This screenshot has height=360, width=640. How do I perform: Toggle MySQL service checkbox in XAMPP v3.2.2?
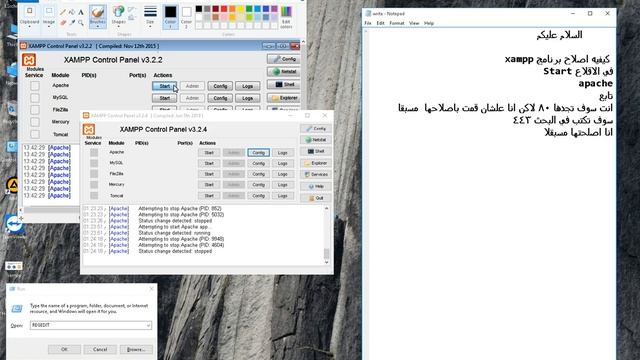tap(35, 98)
